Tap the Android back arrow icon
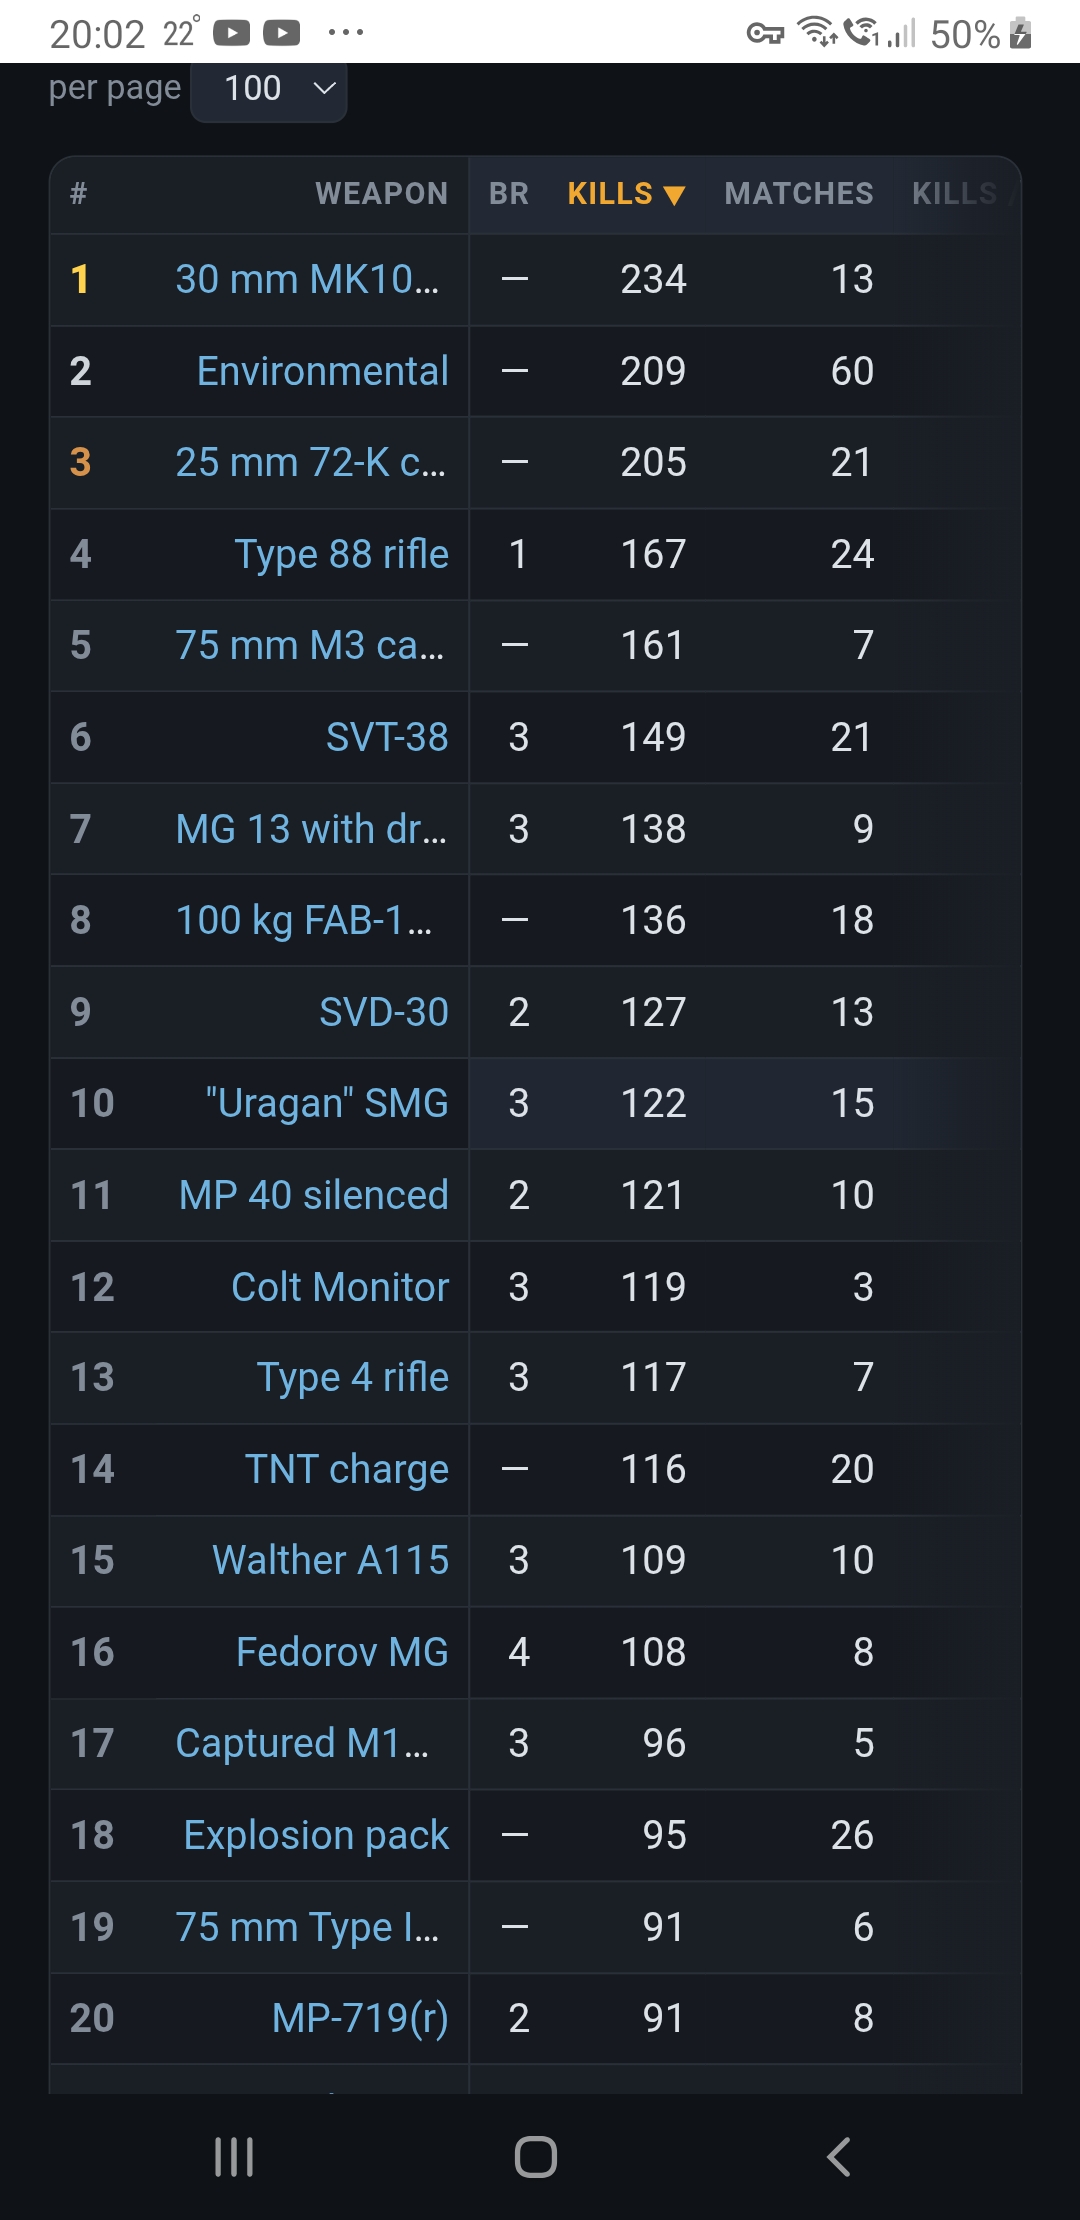The height and width of the screenshot is (2220, 1080). click(x=838, y=2157)
